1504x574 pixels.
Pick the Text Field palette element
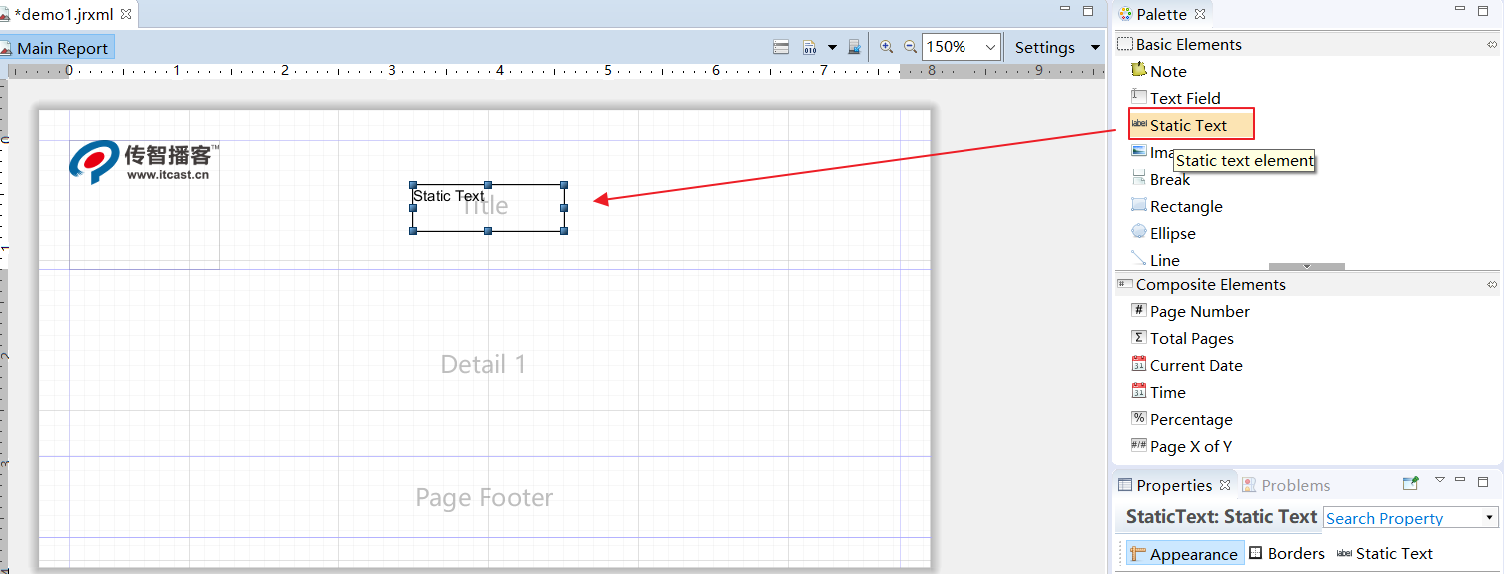(x=1176, y=98)
